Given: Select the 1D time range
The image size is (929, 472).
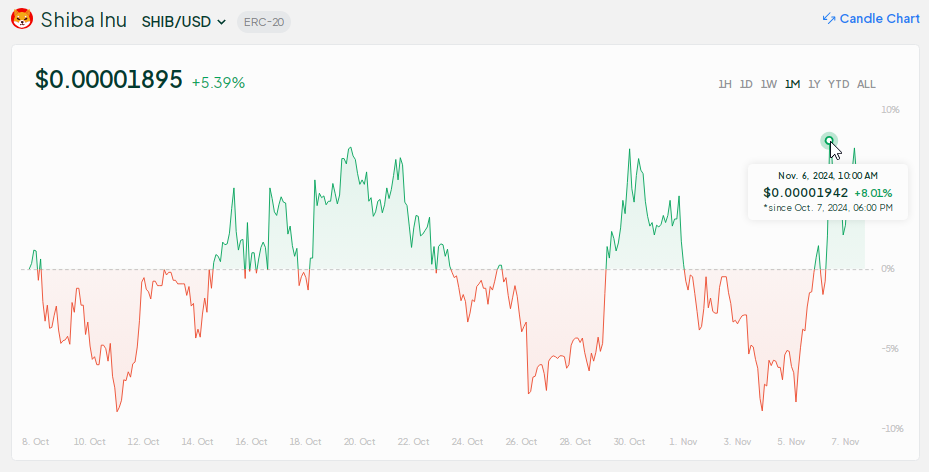Looking at the screenshot, I should pyautogui.click(x=746, y=84).
